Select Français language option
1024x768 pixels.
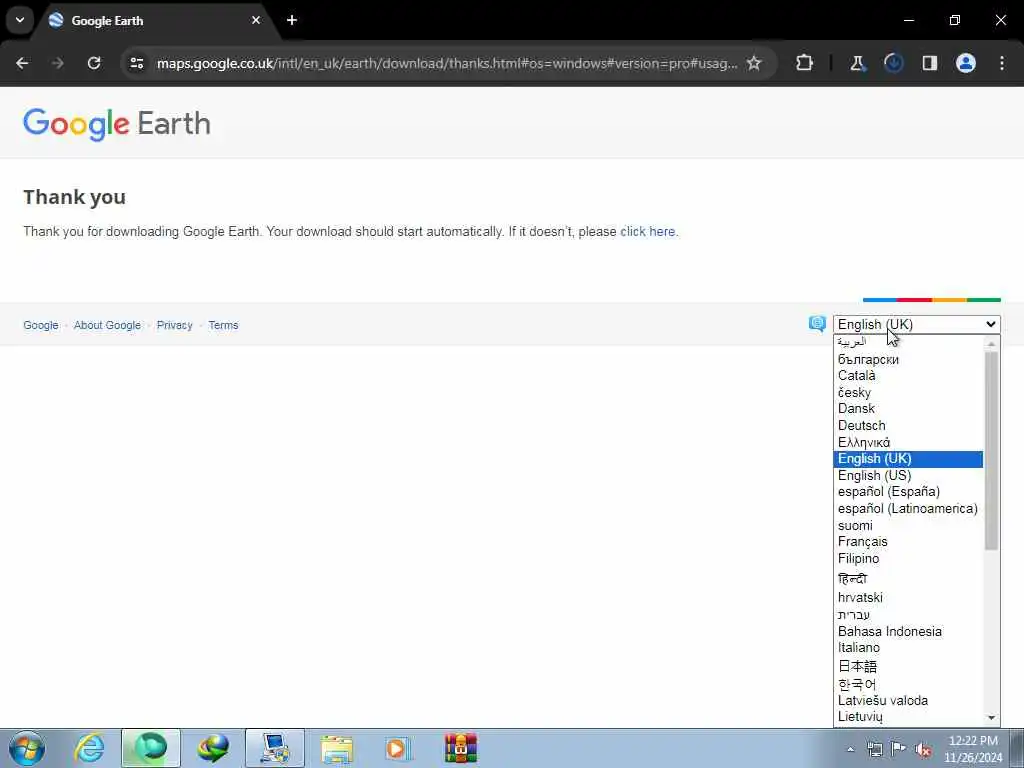(908, 542)
